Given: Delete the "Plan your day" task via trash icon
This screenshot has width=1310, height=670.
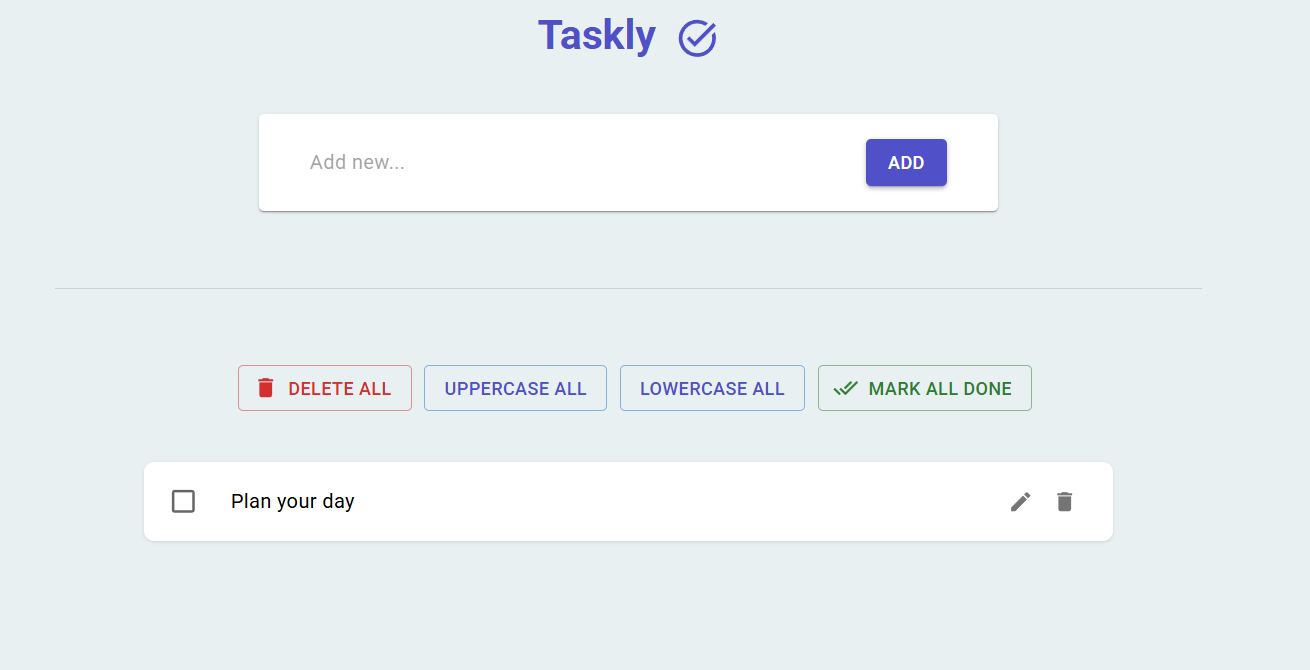Looking at the screenshot, I should 1065,502.
